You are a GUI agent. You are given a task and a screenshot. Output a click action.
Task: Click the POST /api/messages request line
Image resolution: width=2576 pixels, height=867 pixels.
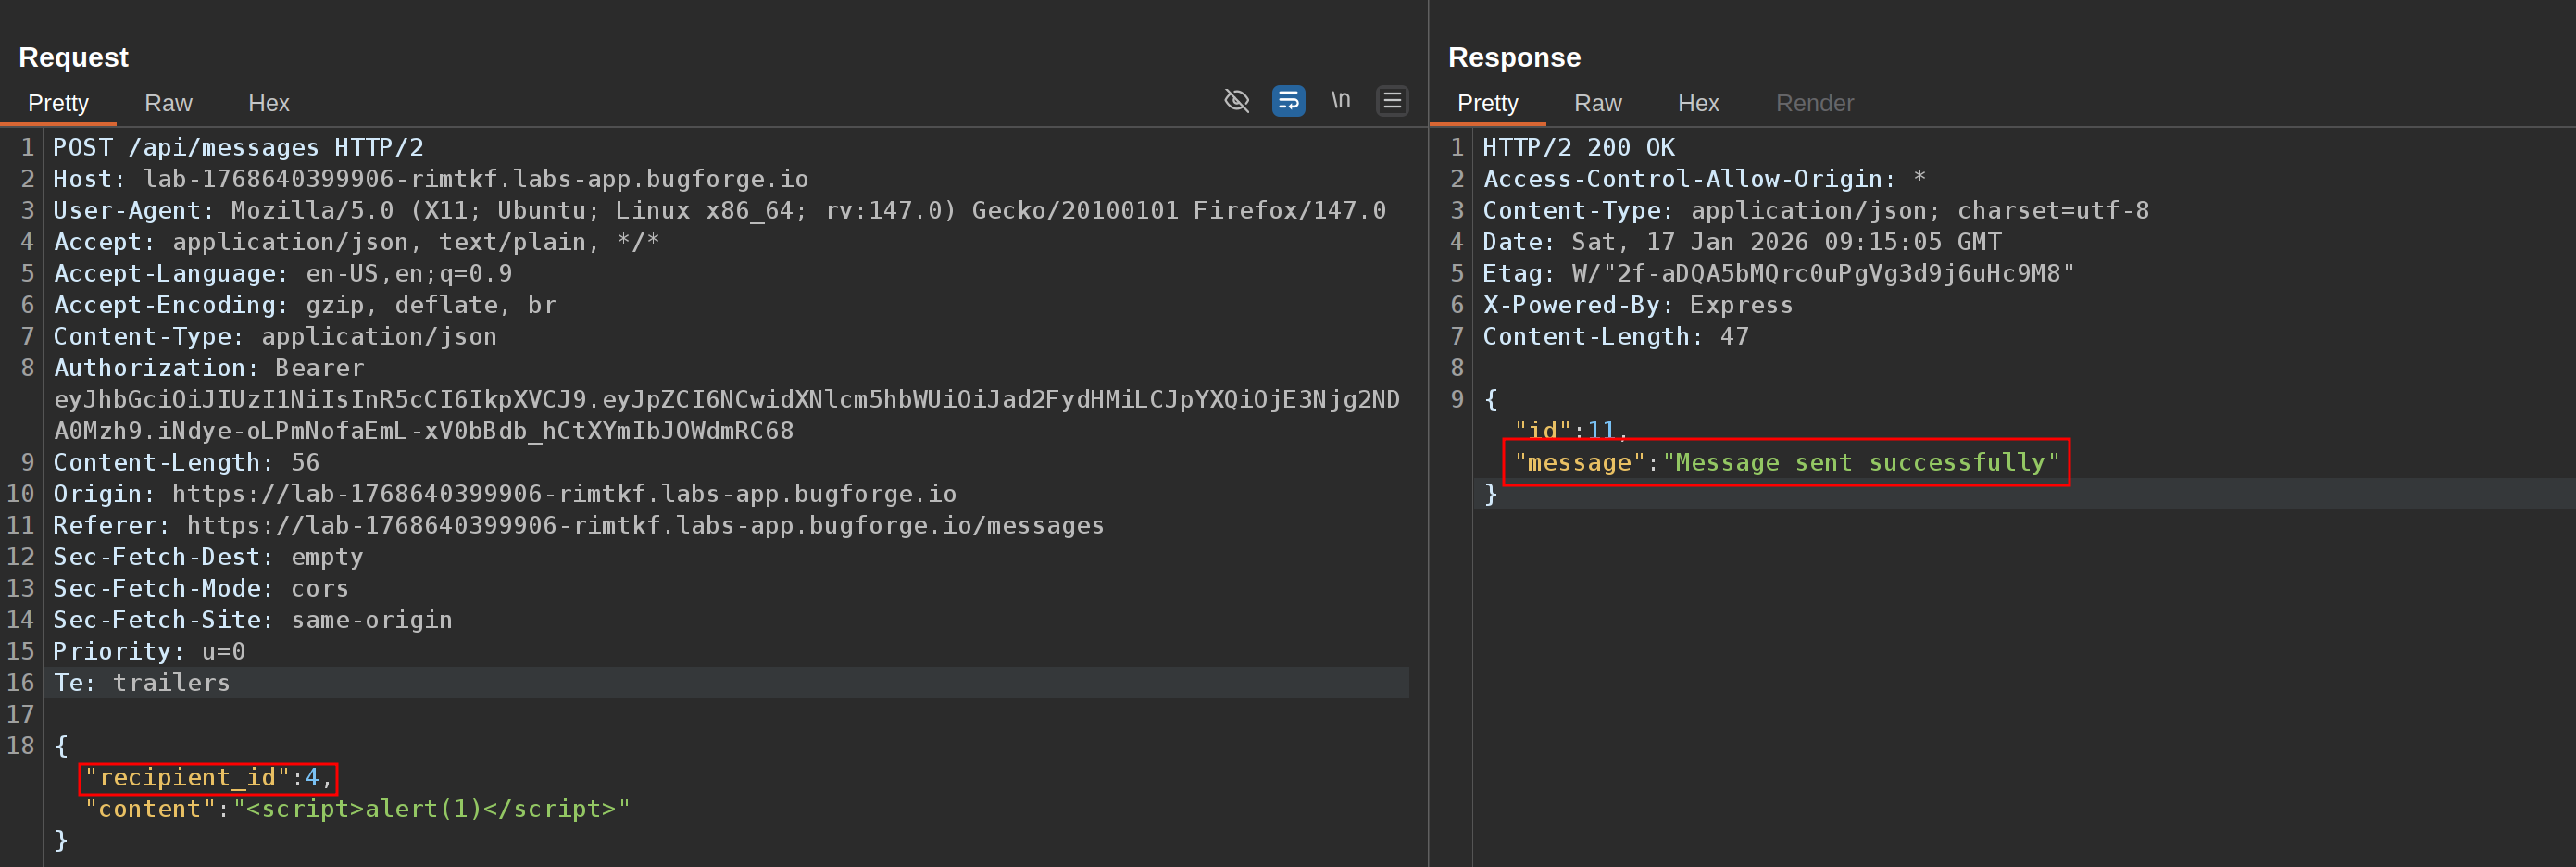coord(238,148)
